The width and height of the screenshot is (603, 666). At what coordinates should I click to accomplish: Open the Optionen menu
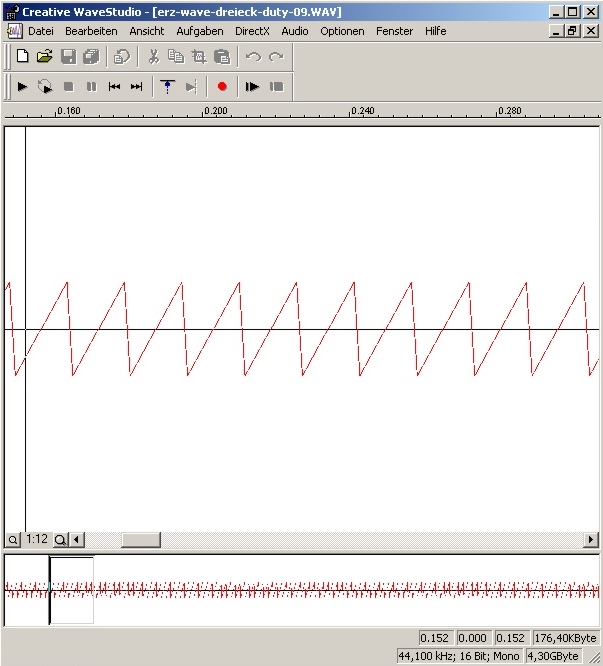click(x=342, y=31)
